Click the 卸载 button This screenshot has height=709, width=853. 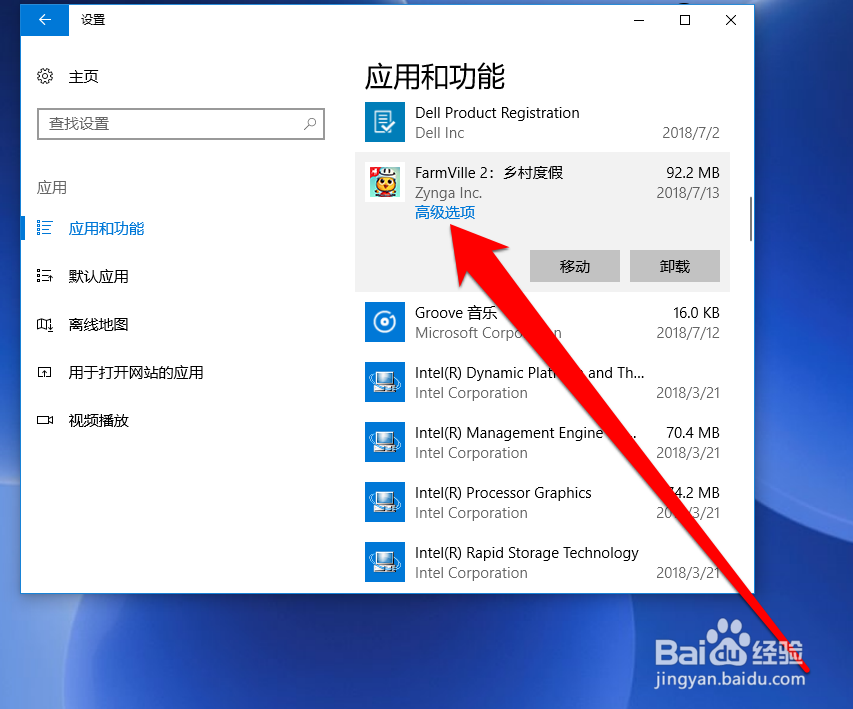coord(675,266)
